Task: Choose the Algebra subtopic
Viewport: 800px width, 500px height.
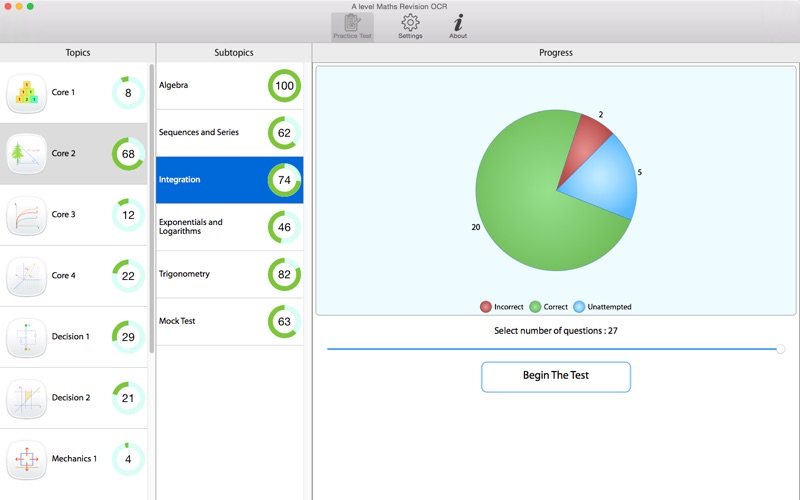Action: click(230, 86)
